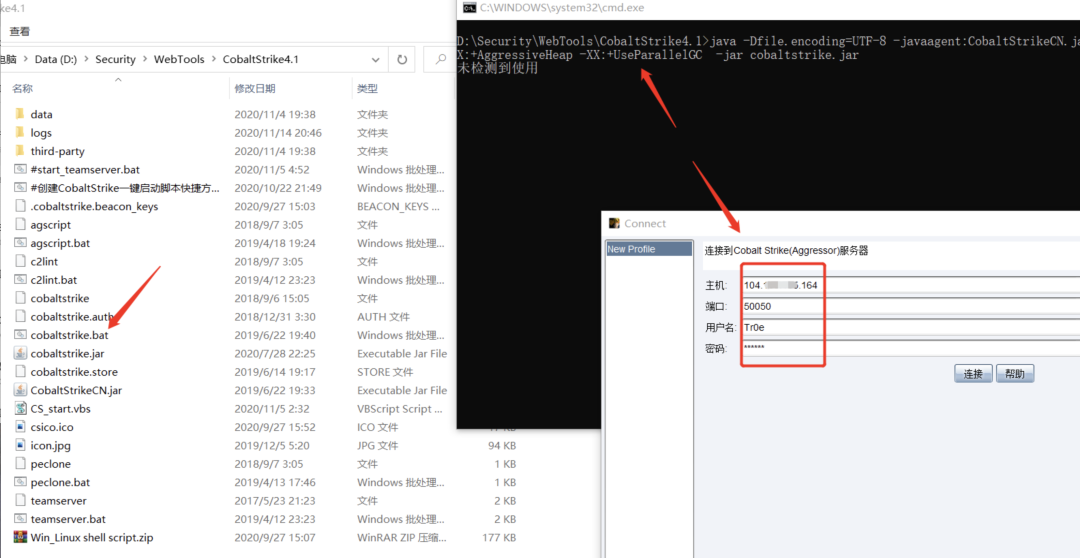Screen dimensions: 1080x558
Task: Expand the Security breadcrumb chevron
Action: point(145,59)
